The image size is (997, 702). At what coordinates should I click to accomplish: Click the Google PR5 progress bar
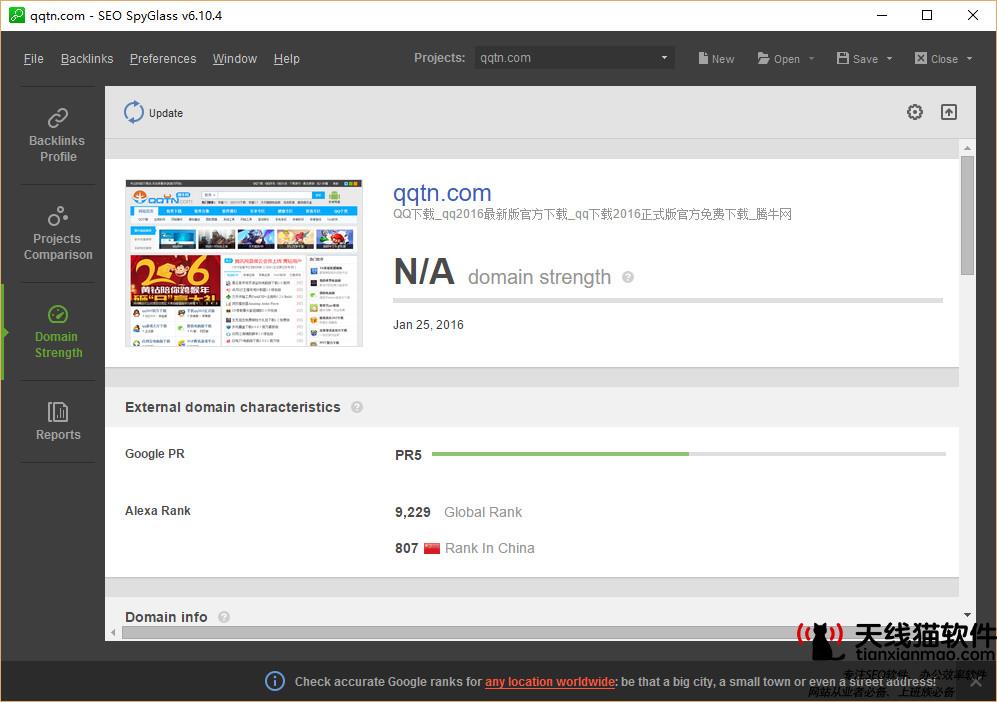689,454
